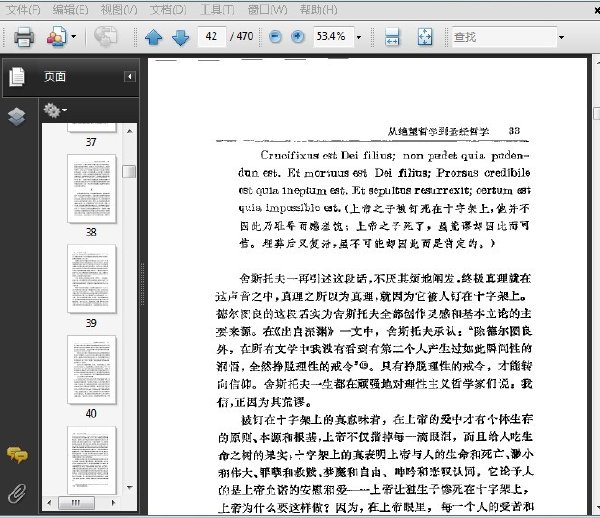
Task: Expand the zoom percentage dropdown
Action: [x=359, y=37]
